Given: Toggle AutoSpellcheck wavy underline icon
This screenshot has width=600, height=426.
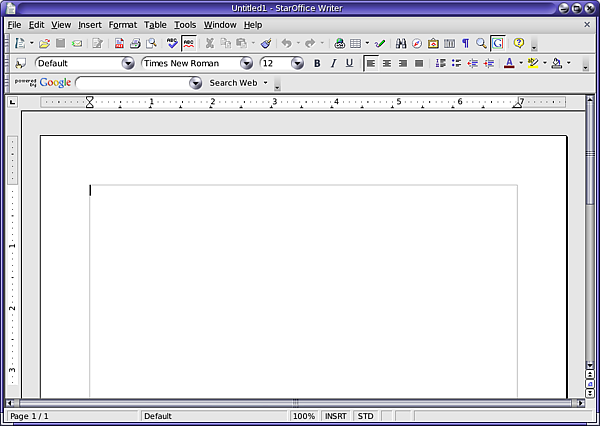Looking at the screenshot, I should [189, 43].
